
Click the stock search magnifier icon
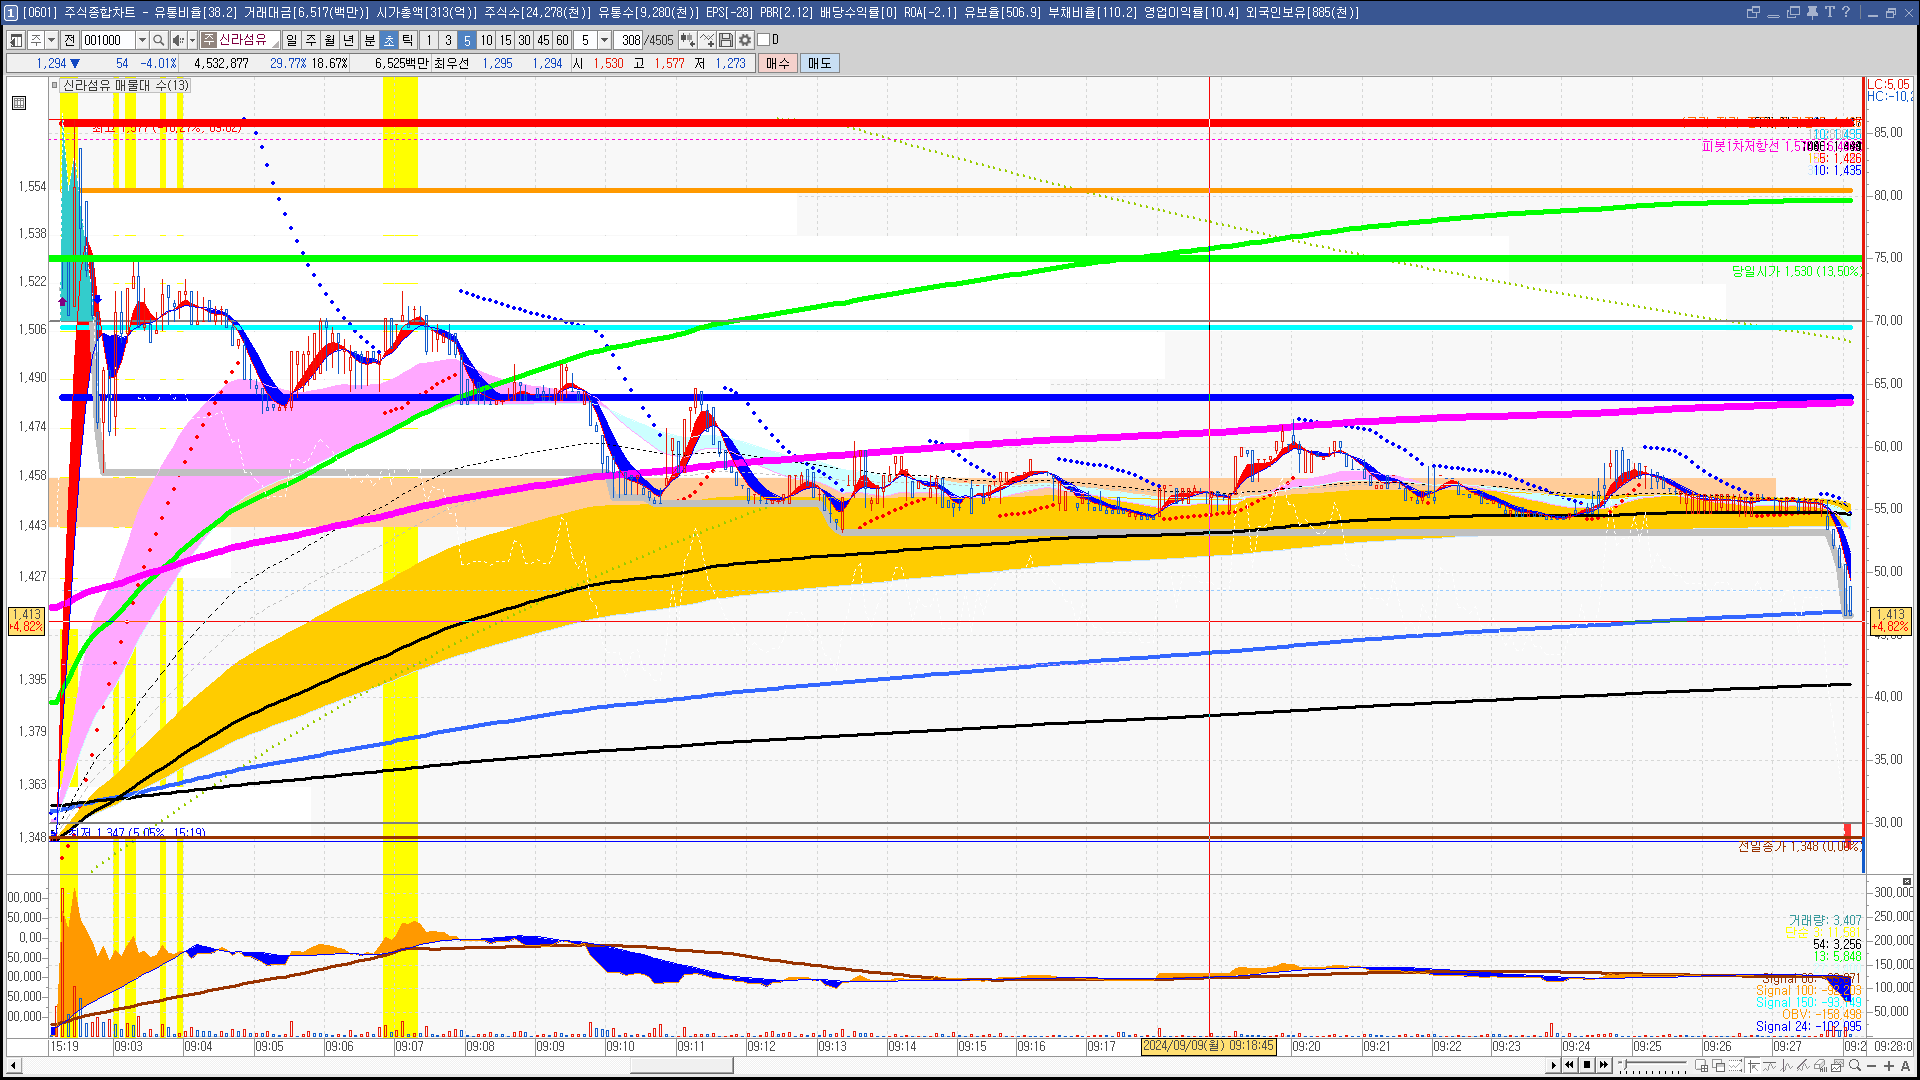point(159,40)
